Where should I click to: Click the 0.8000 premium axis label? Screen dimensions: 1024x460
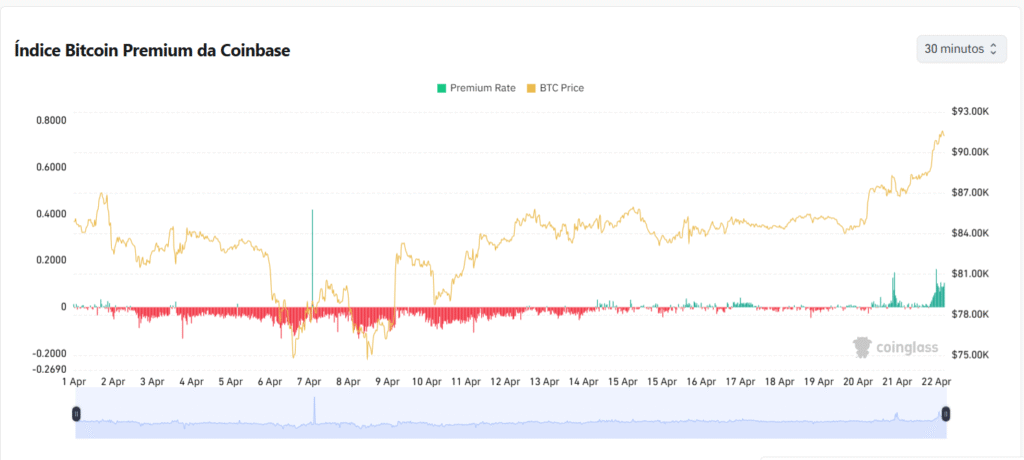tap(51, 120)
